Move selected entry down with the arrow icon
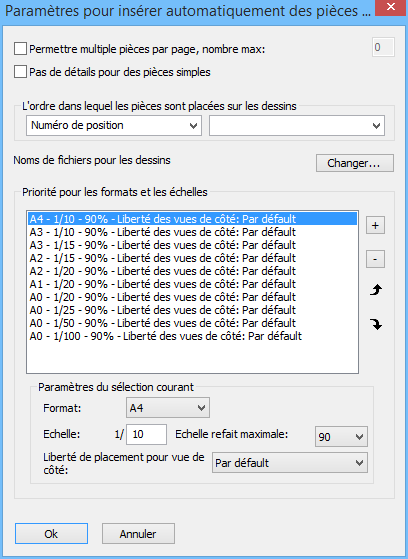This screenshot has width=408, height=559. [376, 324]
